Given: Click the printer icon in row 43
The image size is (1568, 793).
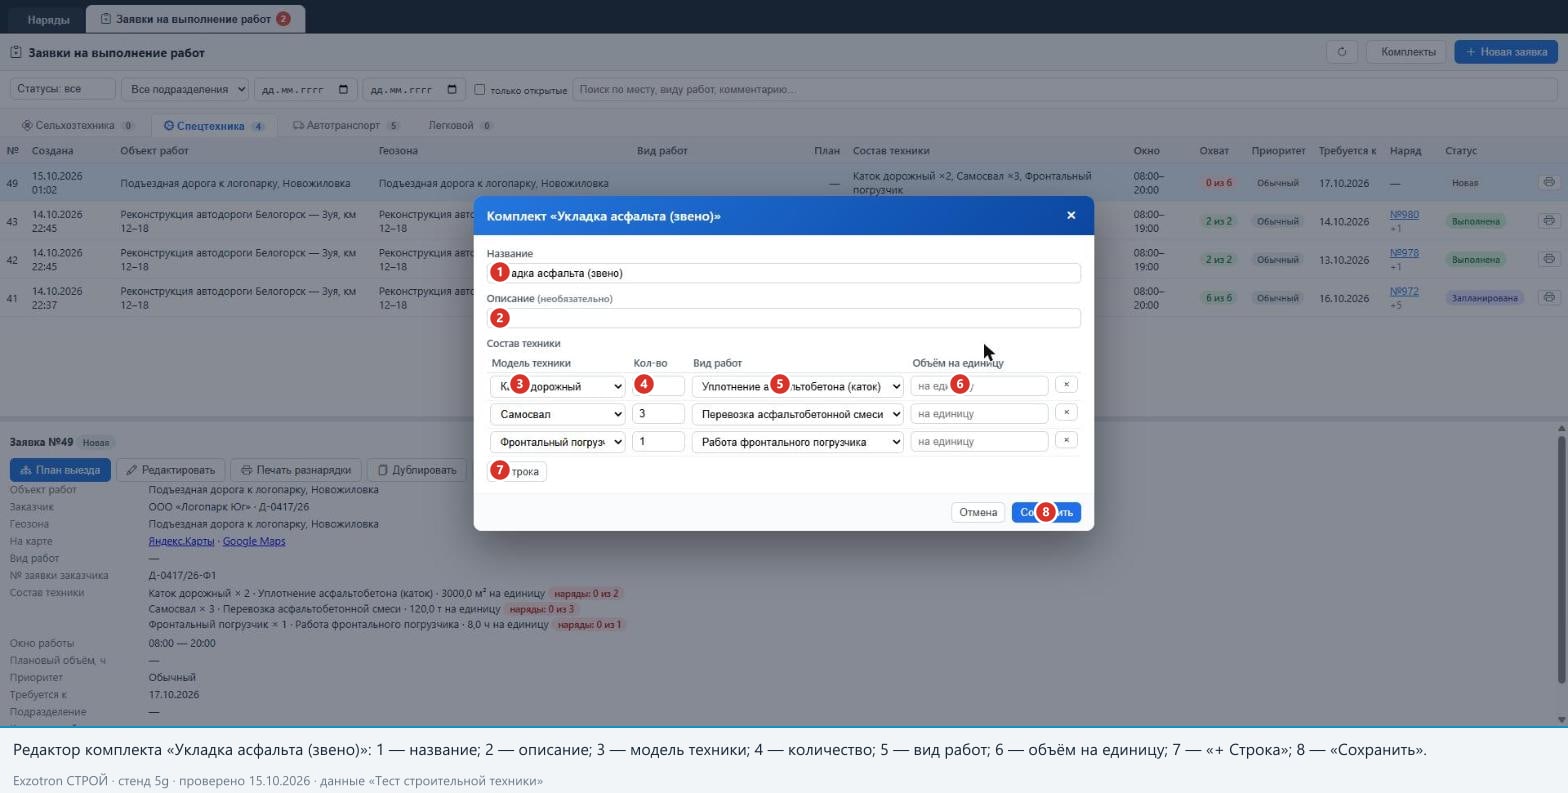Looking at the screenshot, I should click(1548, 221).
